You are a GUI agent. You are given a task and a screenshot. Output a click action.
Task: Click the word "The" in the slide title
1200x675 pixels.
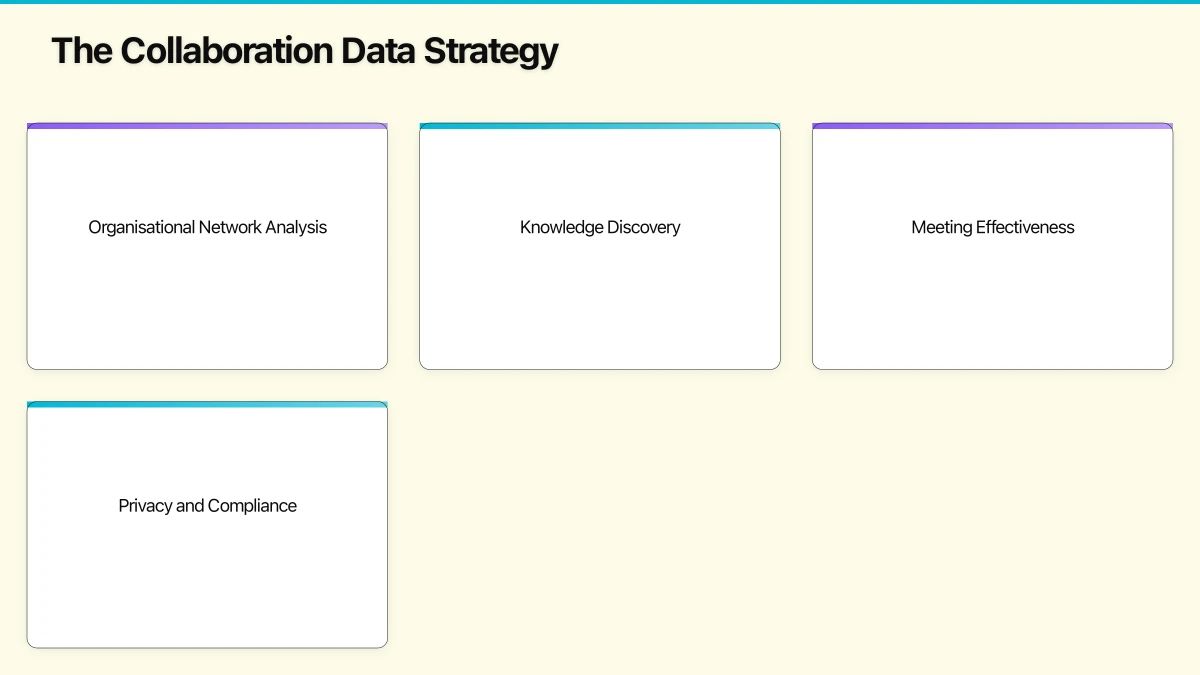81,51
